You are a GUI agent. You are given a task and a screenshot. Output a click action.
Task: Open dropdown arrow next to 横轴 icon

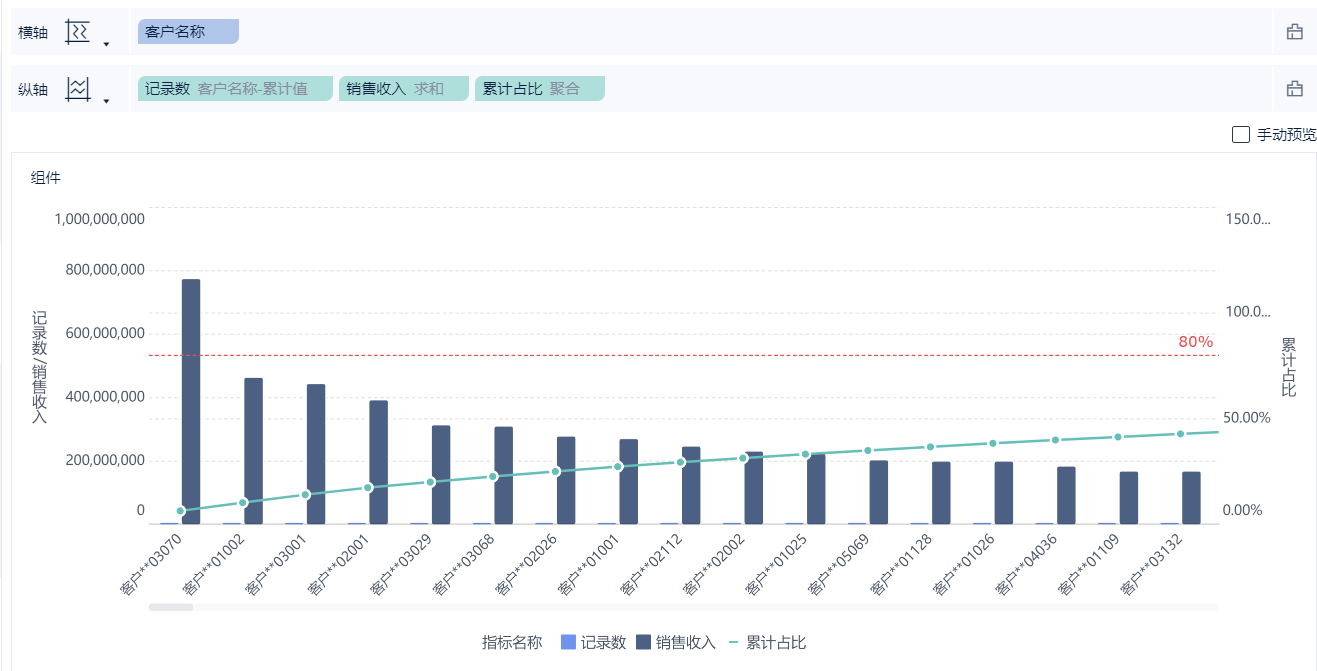point(106,44)
